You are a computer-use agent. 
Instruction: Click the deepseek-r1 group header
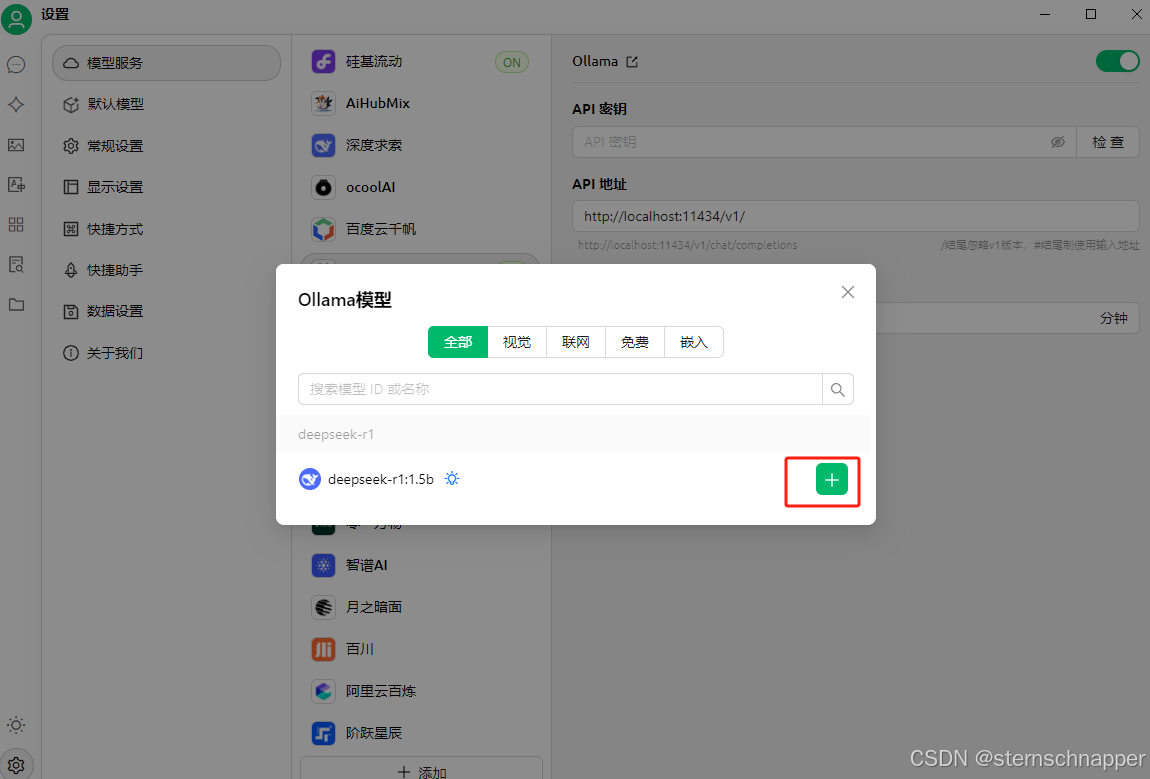click(x=573, y=434)
